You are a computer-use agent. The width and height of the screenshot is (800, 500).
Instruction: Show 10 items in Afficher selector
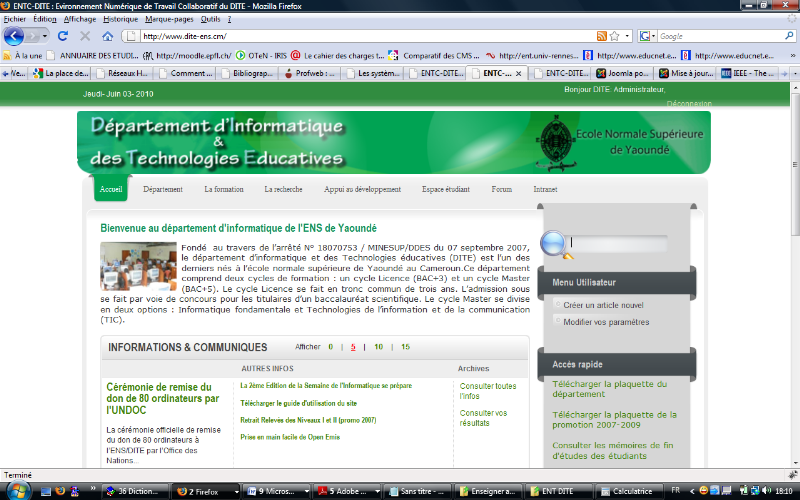coord(378,347)
